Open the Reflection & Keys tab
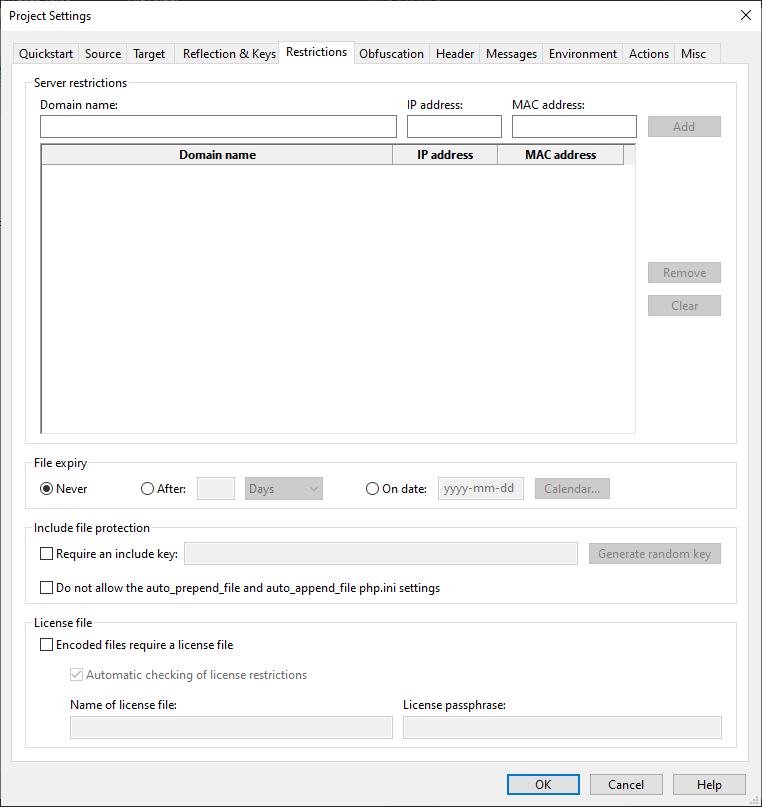 point(229,54)
